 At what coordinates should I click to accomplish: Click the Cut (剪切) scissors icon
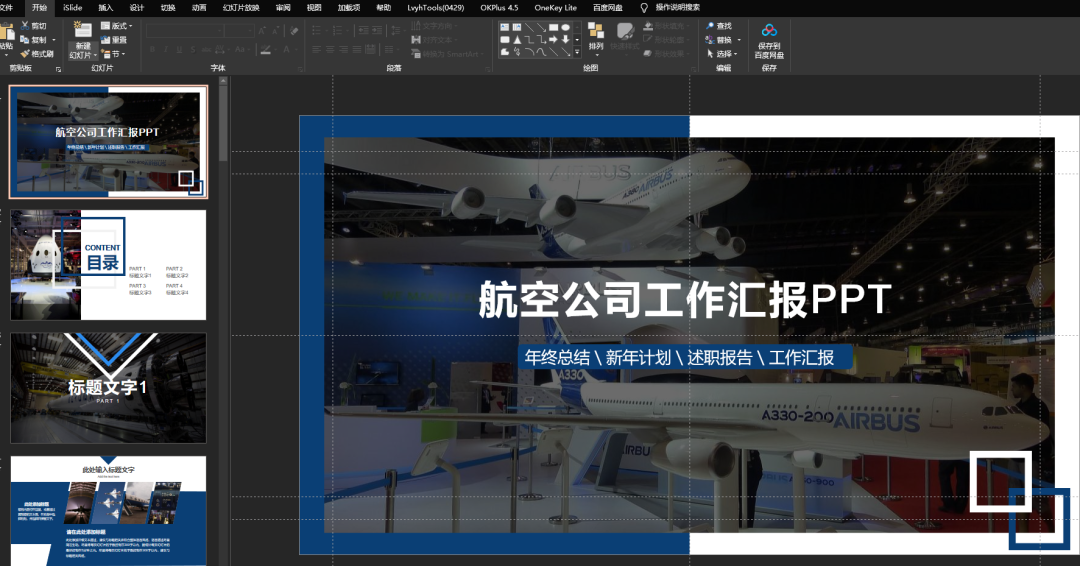pos(25,25)
